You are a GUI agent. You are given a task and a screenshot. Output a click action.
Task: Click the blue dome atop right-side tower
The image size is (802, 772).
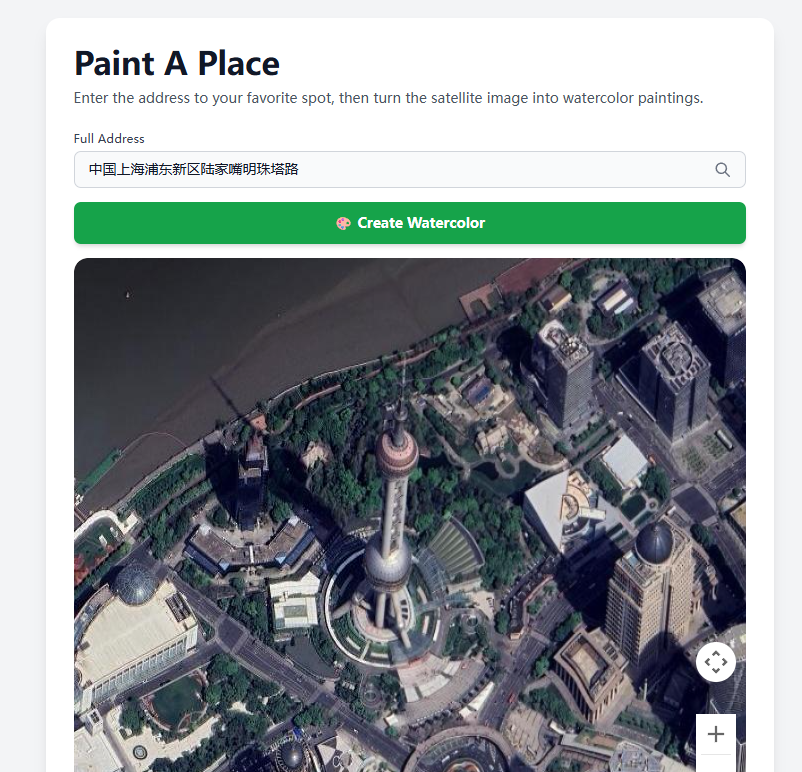653,543
